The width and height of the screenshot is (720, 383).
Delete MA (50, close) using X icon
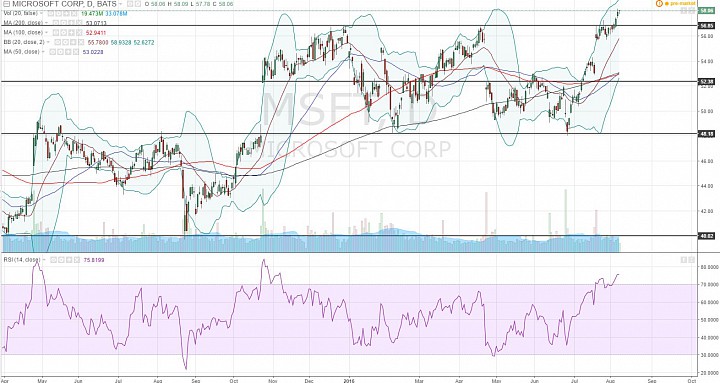pyautogui.click(x=76, y=52)
